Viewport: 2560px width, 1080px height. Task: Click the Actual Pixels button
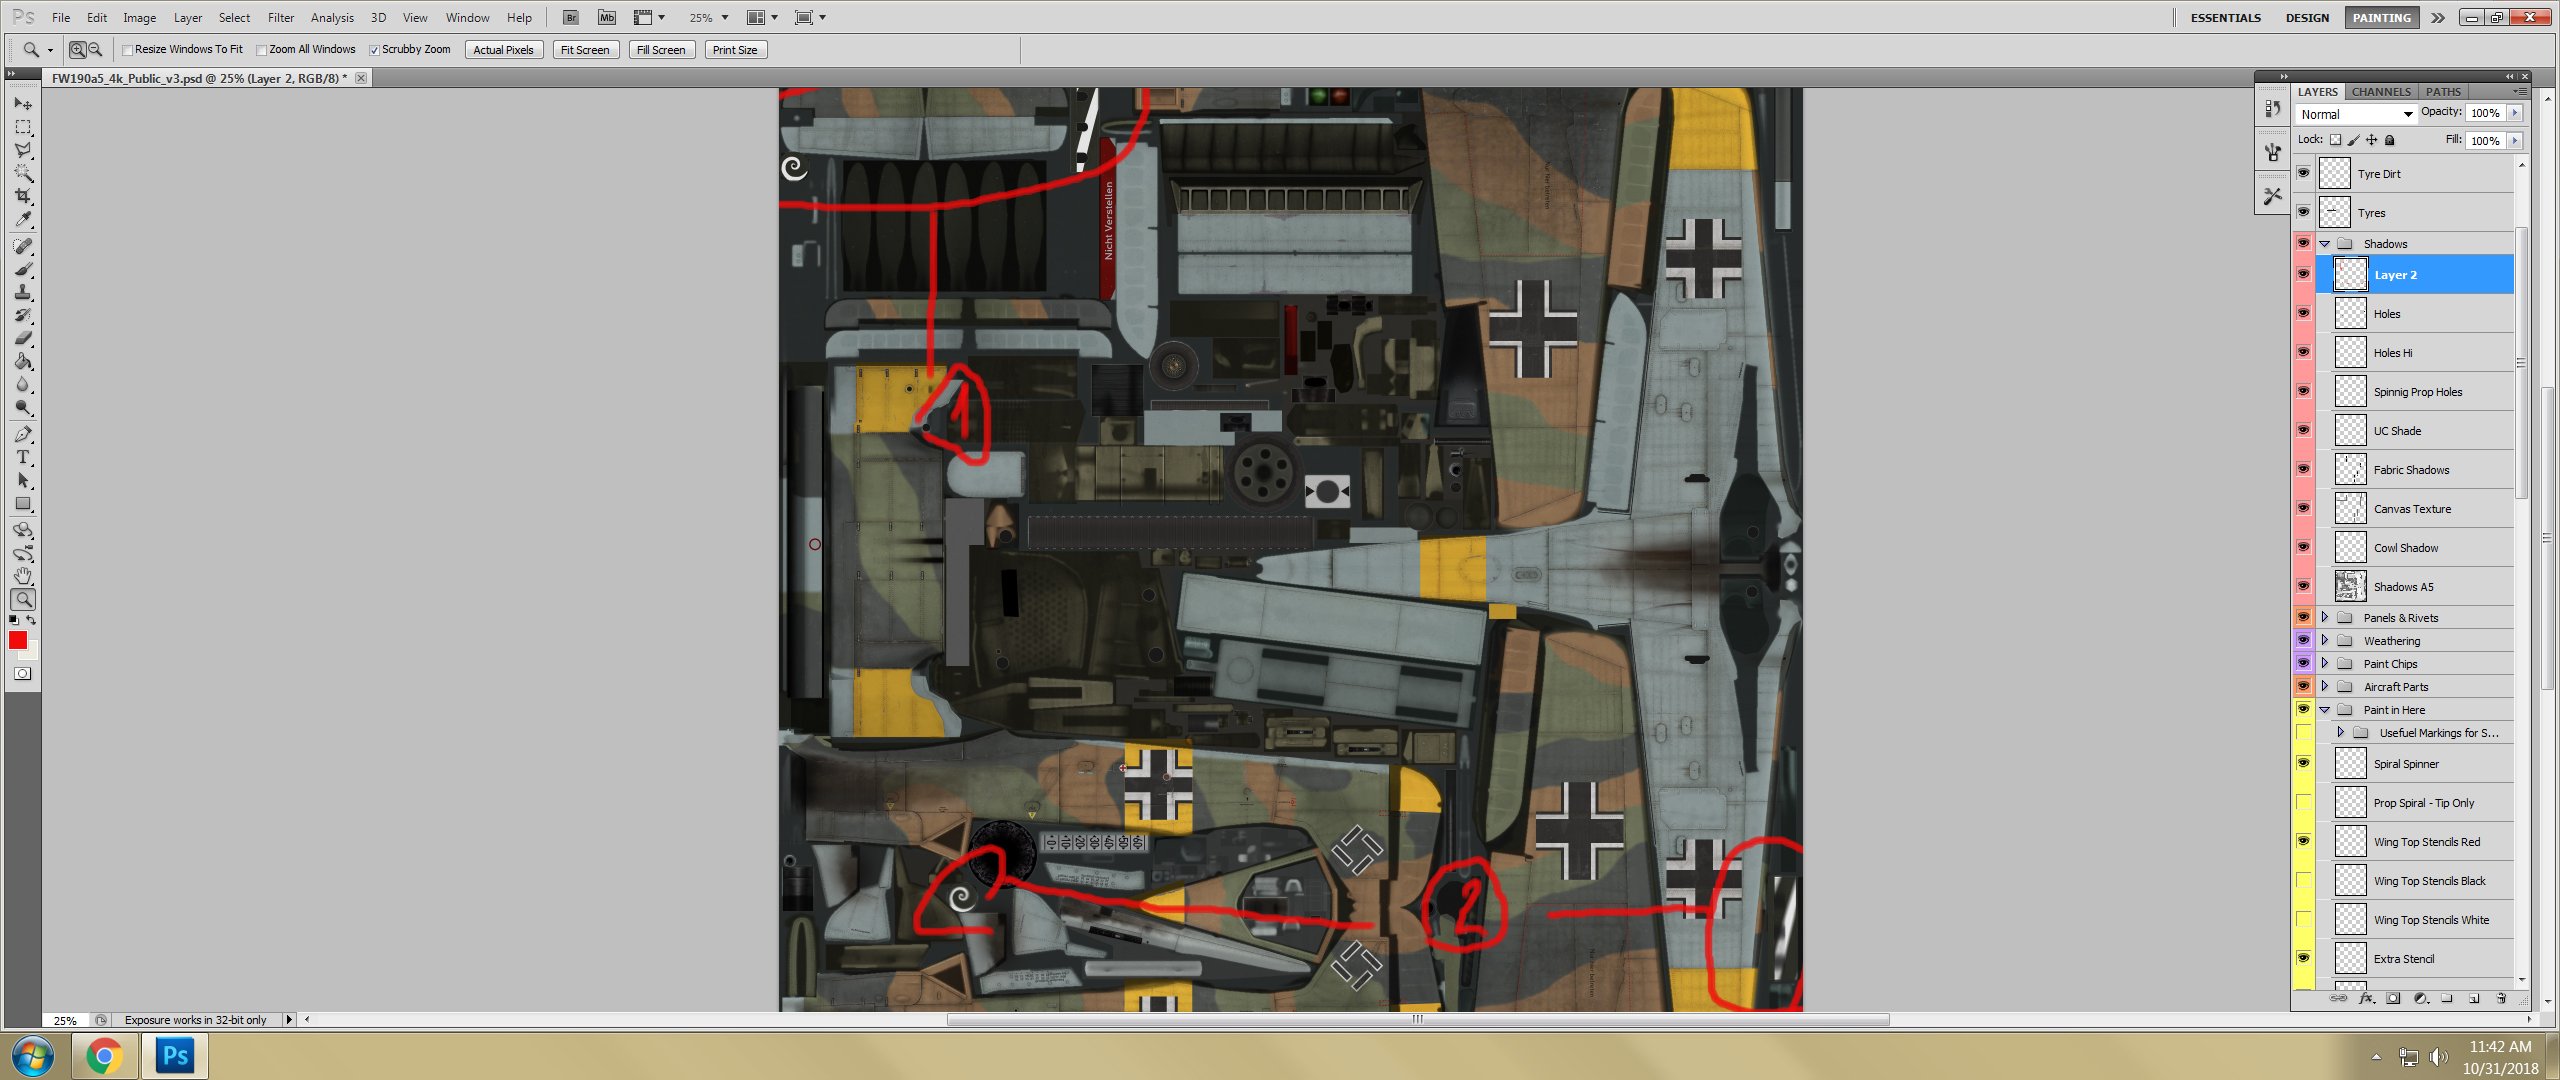click(504, 50)
